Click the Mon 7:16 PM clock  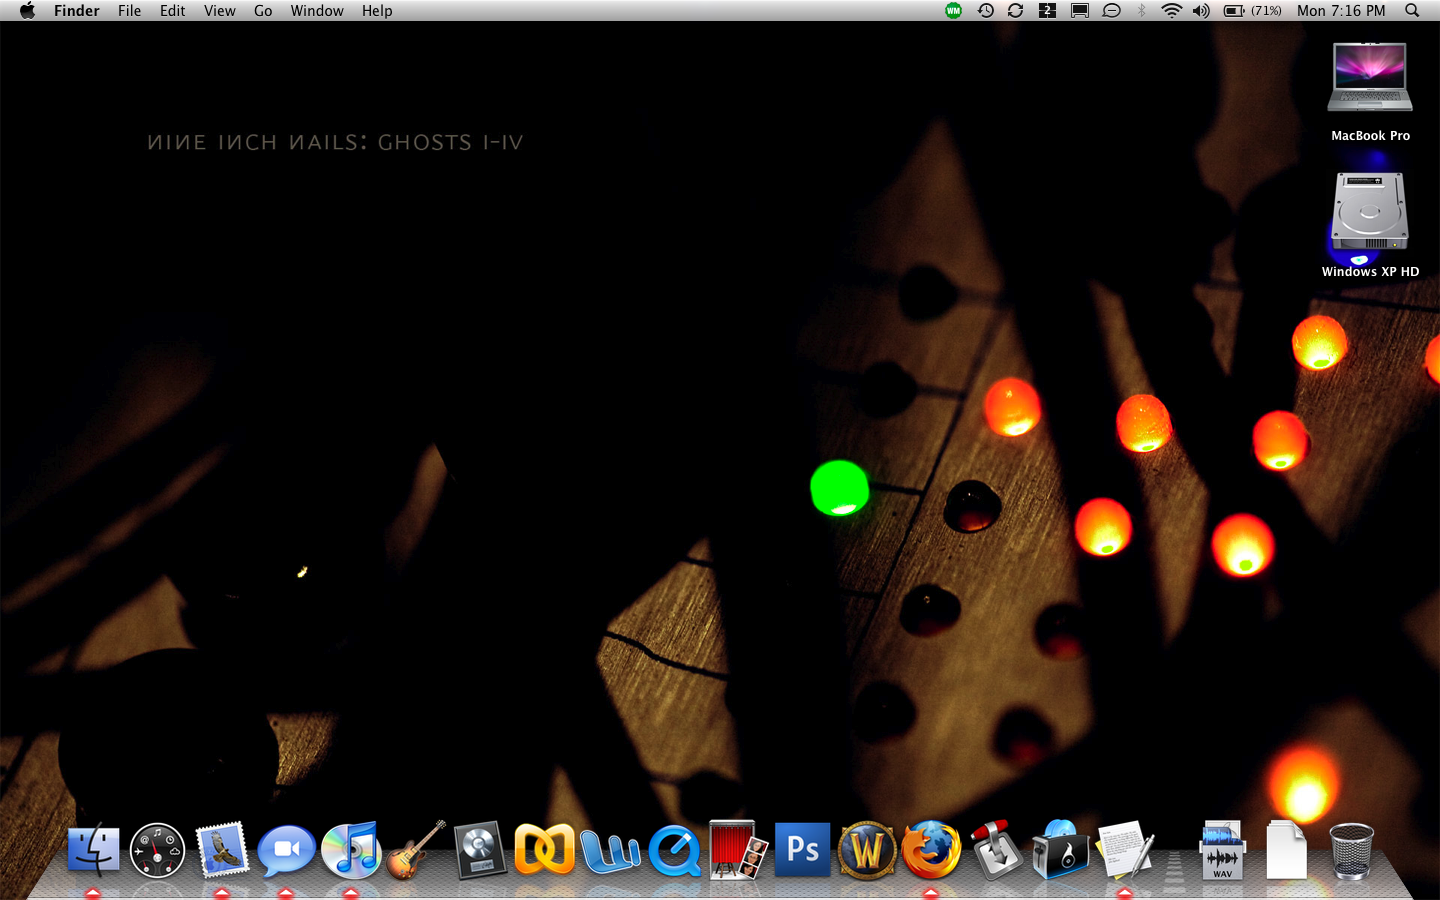(x=1341, y=11)
